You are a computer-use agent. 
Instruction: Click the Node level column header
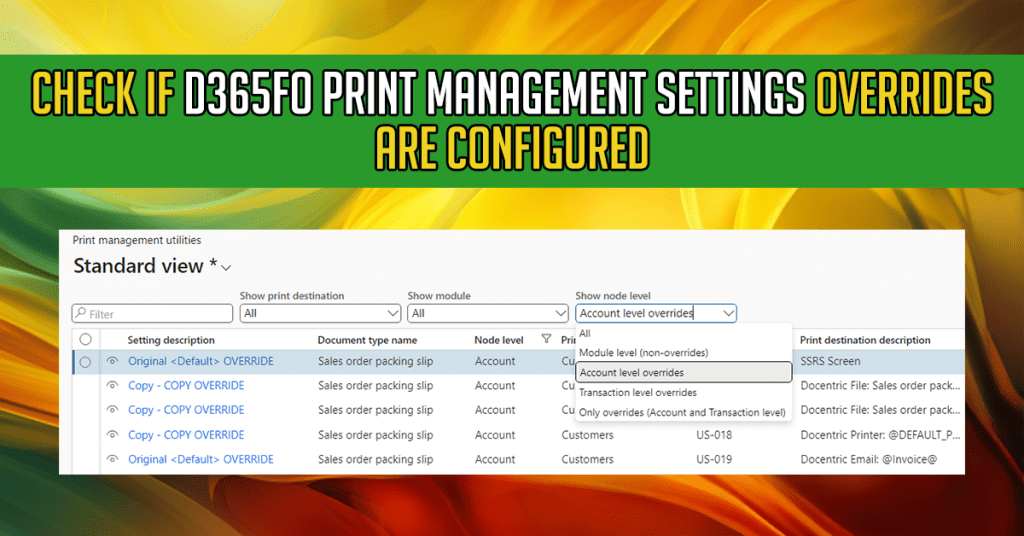coord(499,340)
